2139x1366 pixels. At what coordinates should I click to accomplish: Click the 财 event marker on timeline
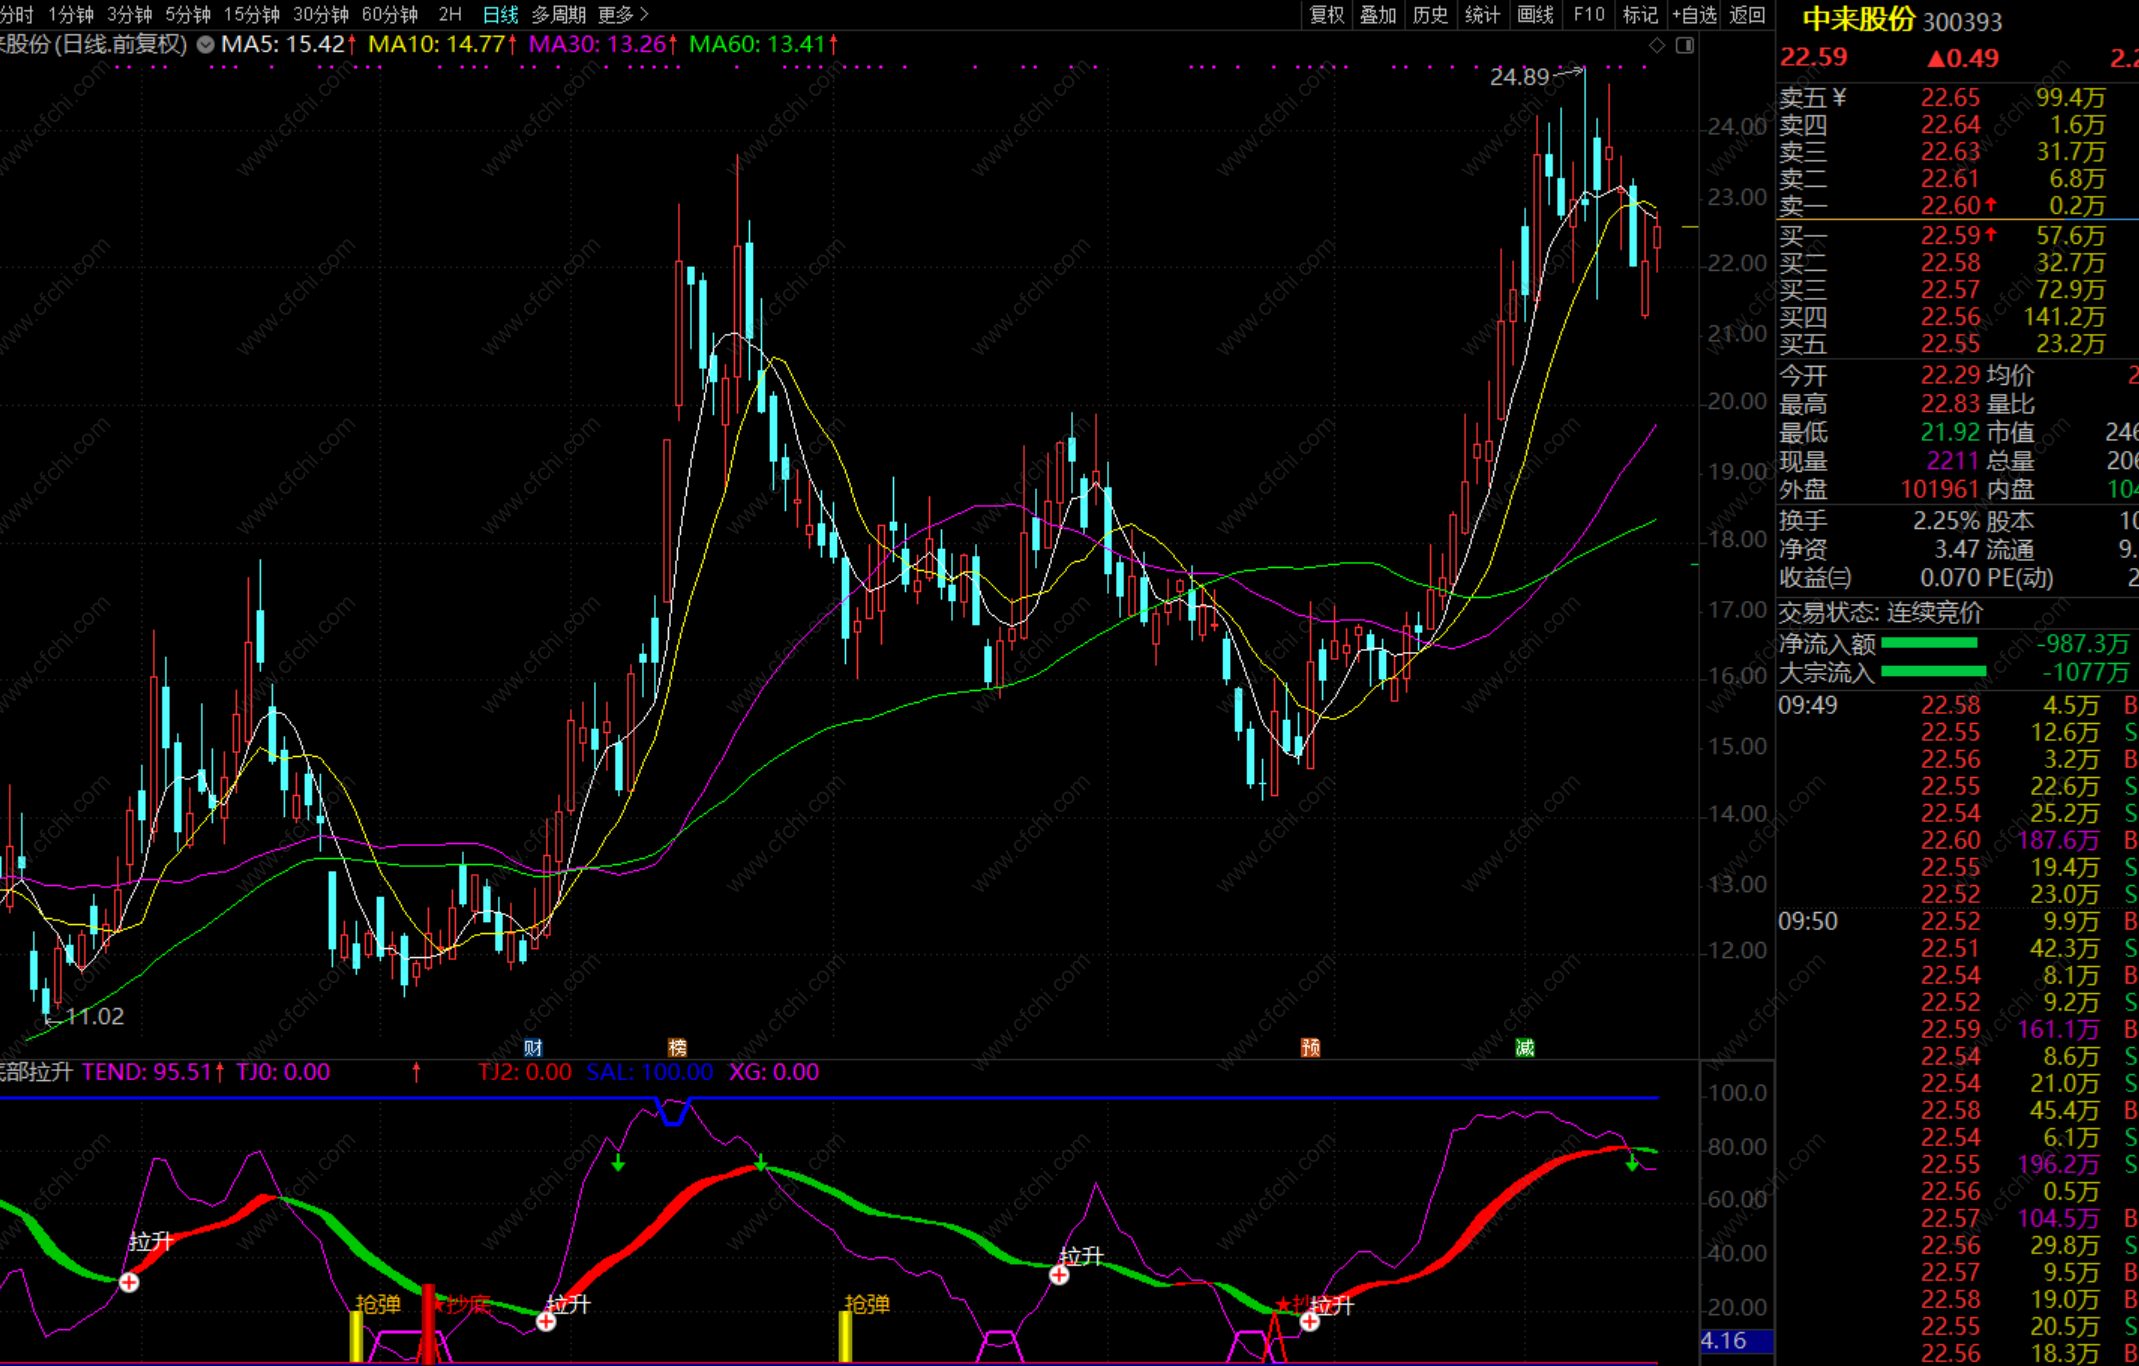coord(533,1047)
